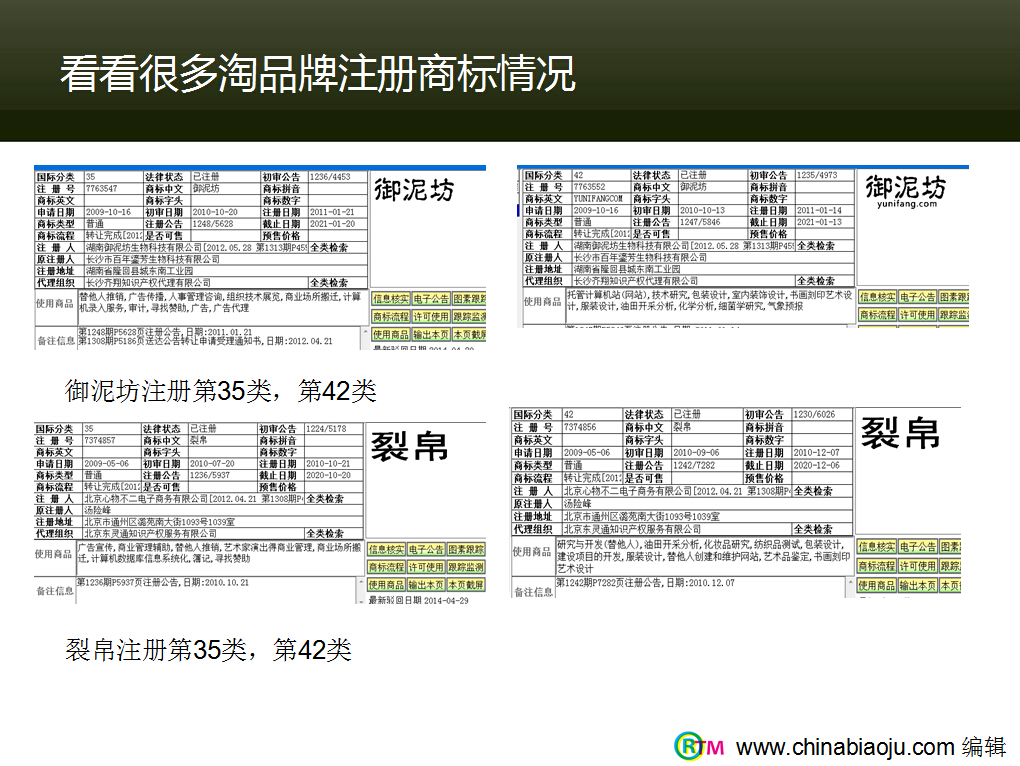This screenshot has width=1020, height=766.
Task: Click the 备注信息 line dated 2010.12.07
Action: click(x=645, y=583)
